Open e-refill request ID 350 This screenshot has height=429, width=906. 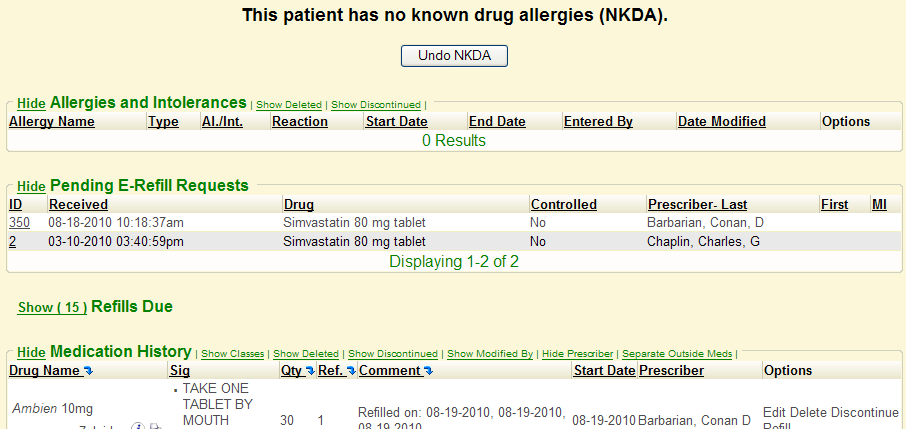19,222
